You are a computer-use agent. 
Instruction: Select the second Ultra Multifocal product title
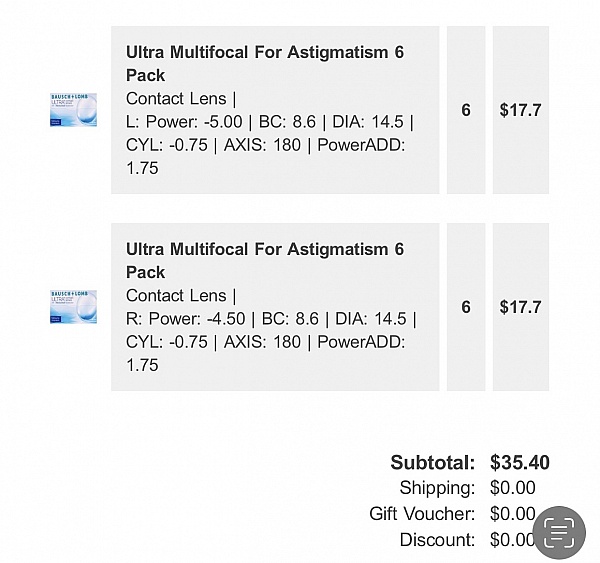point(265,261)
